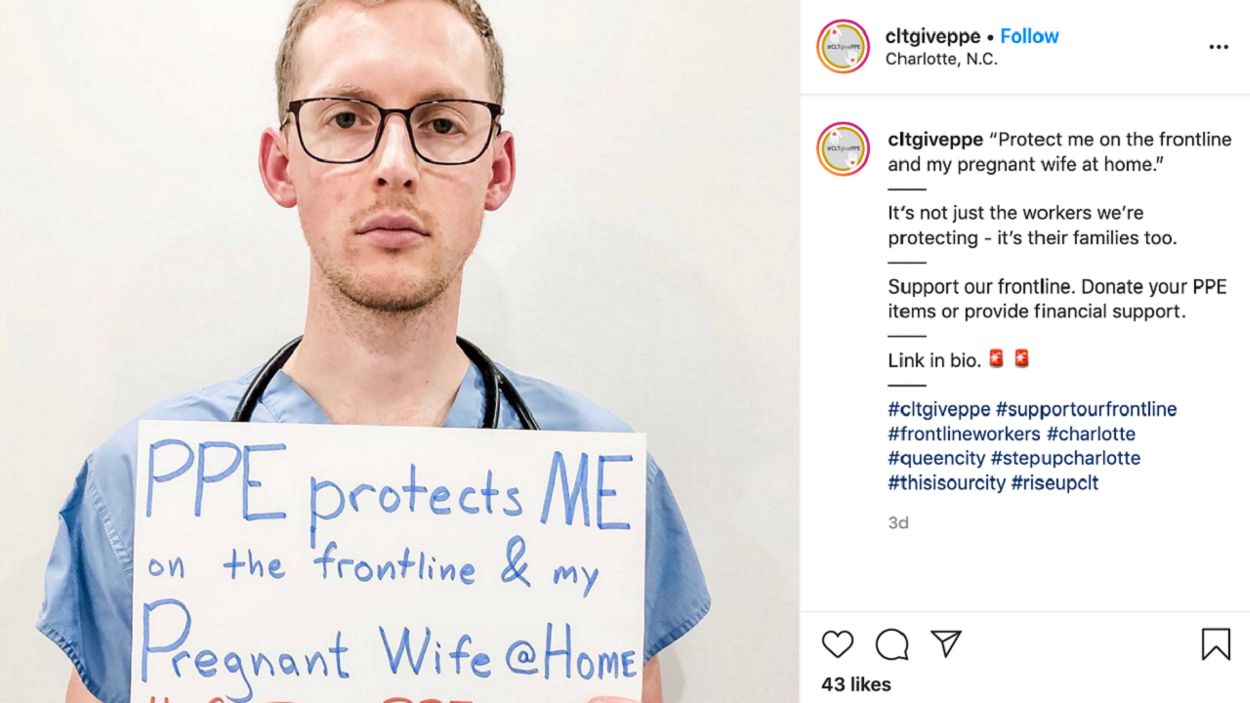Follow the cltgiveppe account
Image resolution: width=1250 pixels, height=703 pixels.
tap(1029, 36)
